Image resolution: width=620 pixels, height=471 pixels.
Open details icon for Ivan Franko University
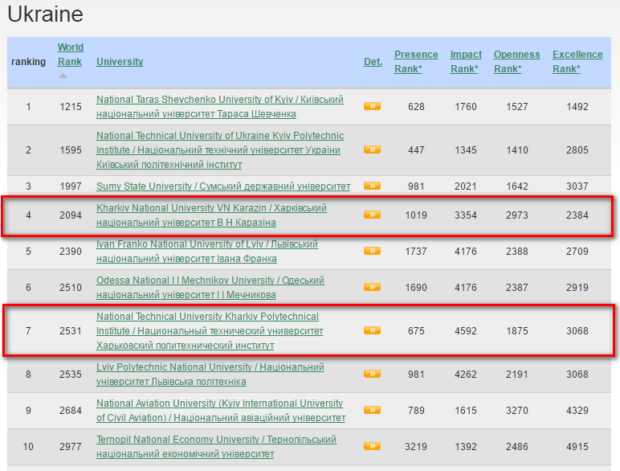[372, 250]
